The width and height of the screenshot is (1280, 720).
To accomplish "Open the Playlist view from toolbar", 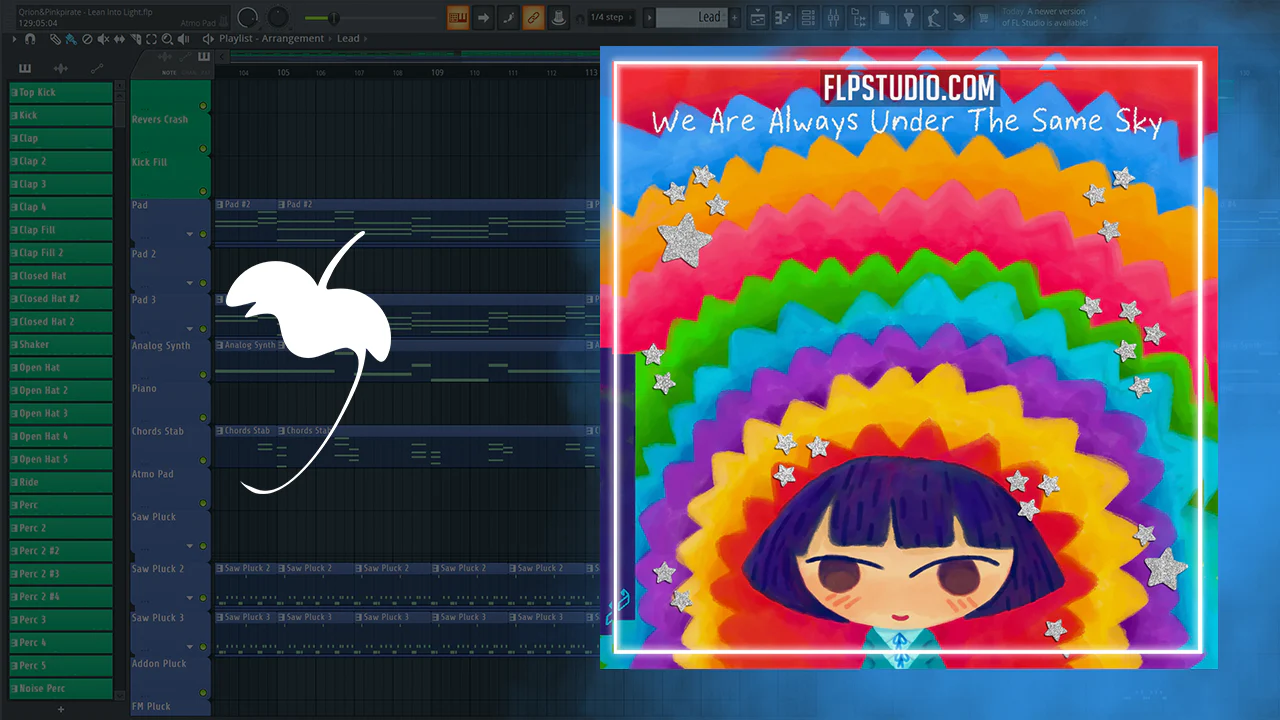I will [x=758, y=17].
